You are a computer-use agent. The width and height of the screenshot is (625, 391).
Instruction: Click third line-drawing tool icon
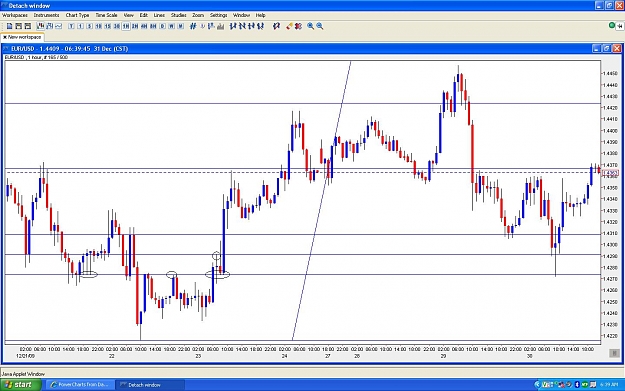pos(252,26)
